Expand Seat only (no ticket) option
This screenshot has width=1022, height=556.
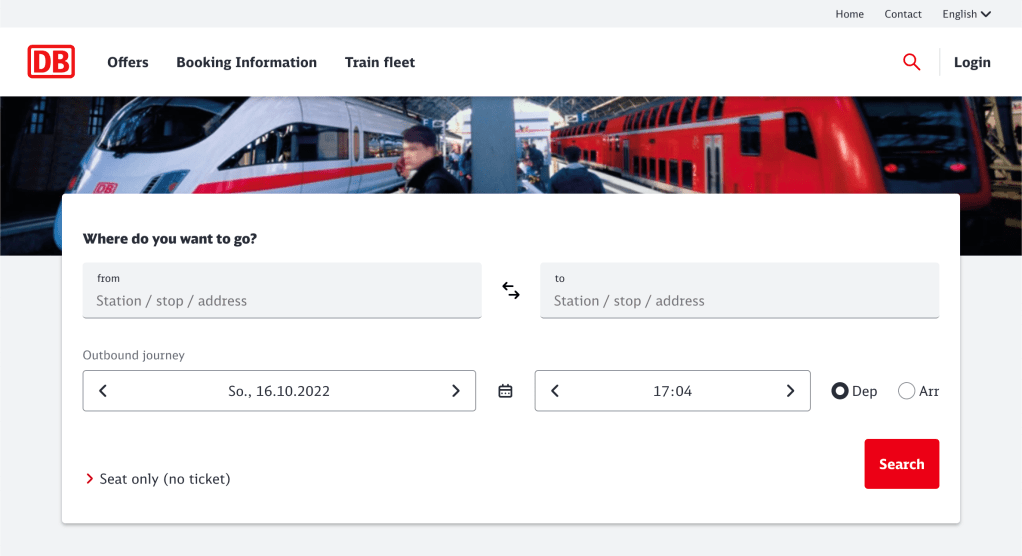click(x=160, y=479)
